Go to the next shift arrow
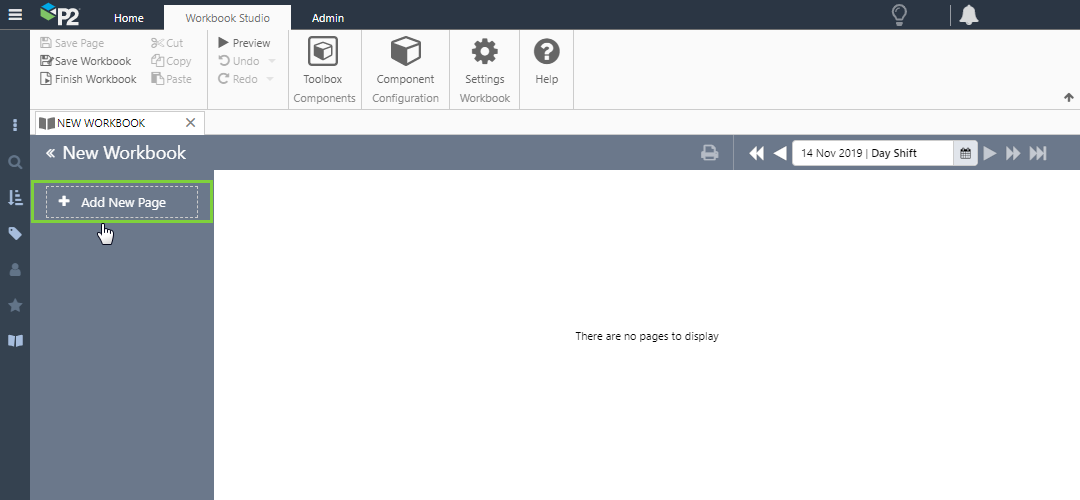The image size is (1080, 500). [990, 153]
